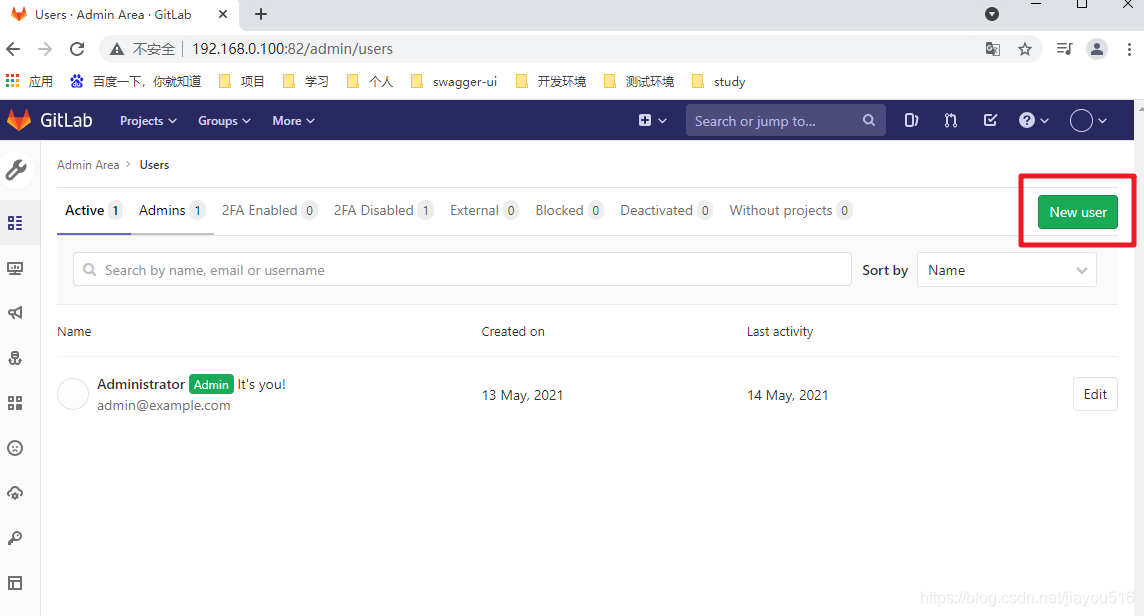This screenshot has height=616, width=1144.
Task: Open the Merge Requests icon in the navbar
Action: [950, 120]
